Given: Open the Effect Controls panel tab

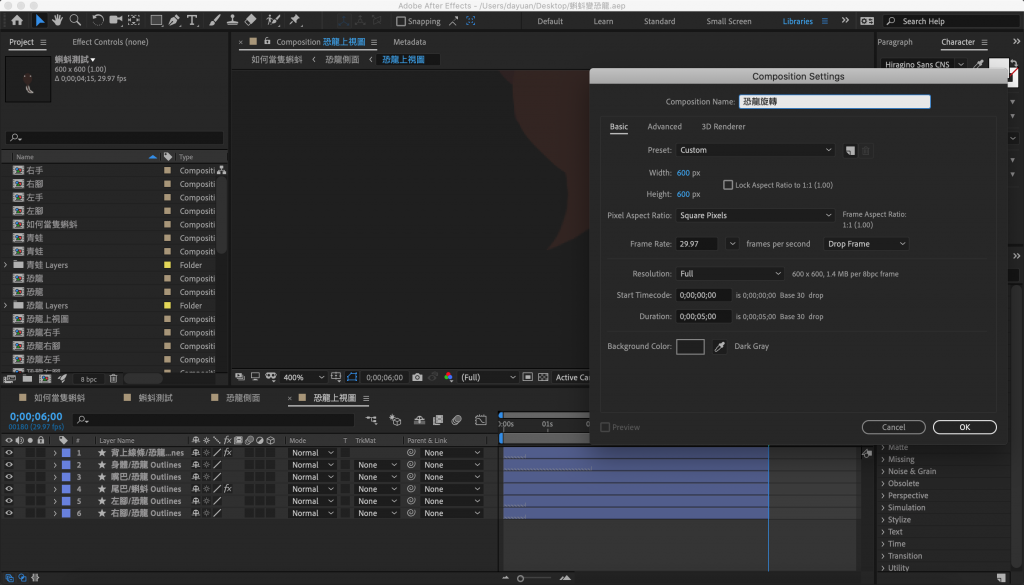Looking at the screenshot, I should tap(110, 42).
